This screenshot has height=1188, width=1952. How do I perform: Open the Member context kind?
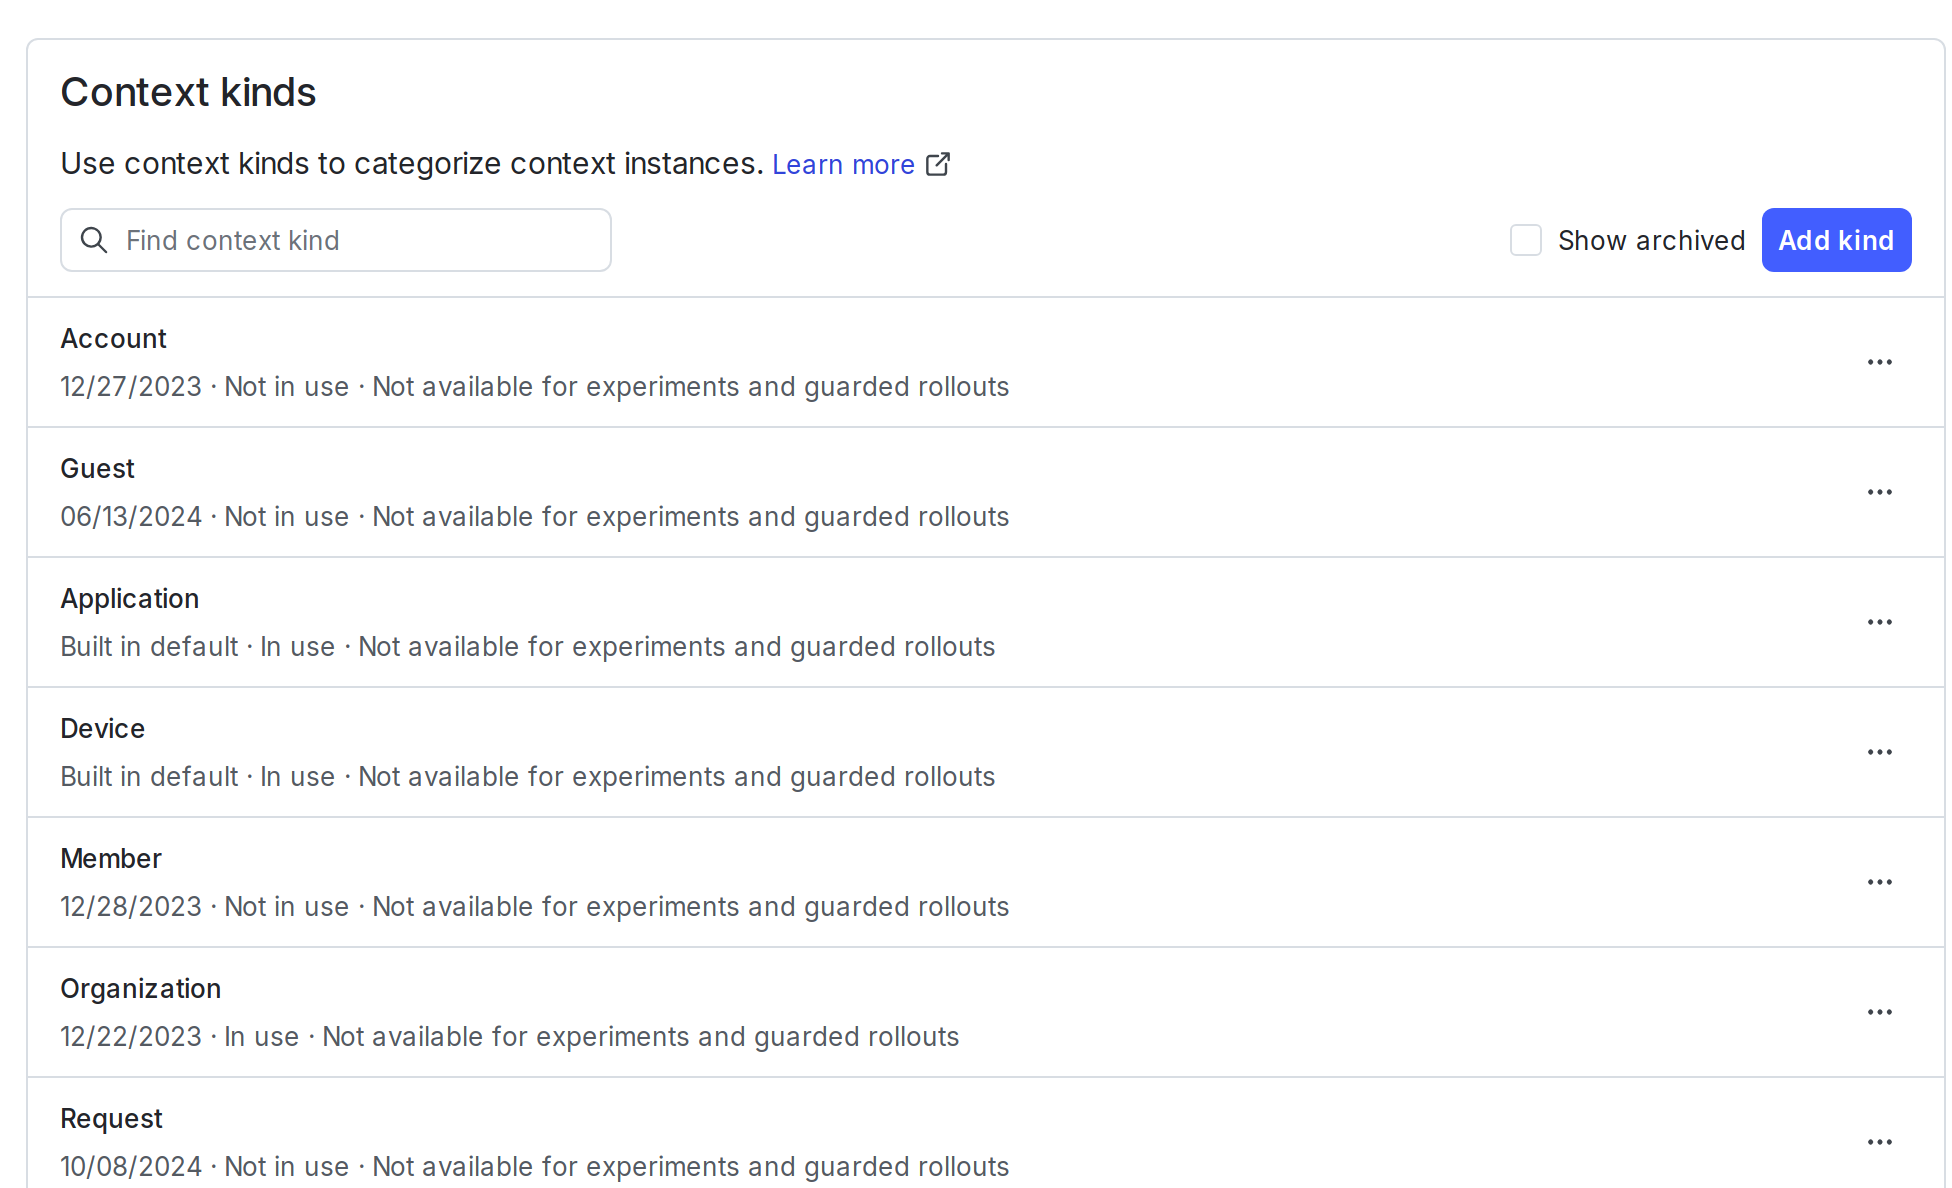111,858
